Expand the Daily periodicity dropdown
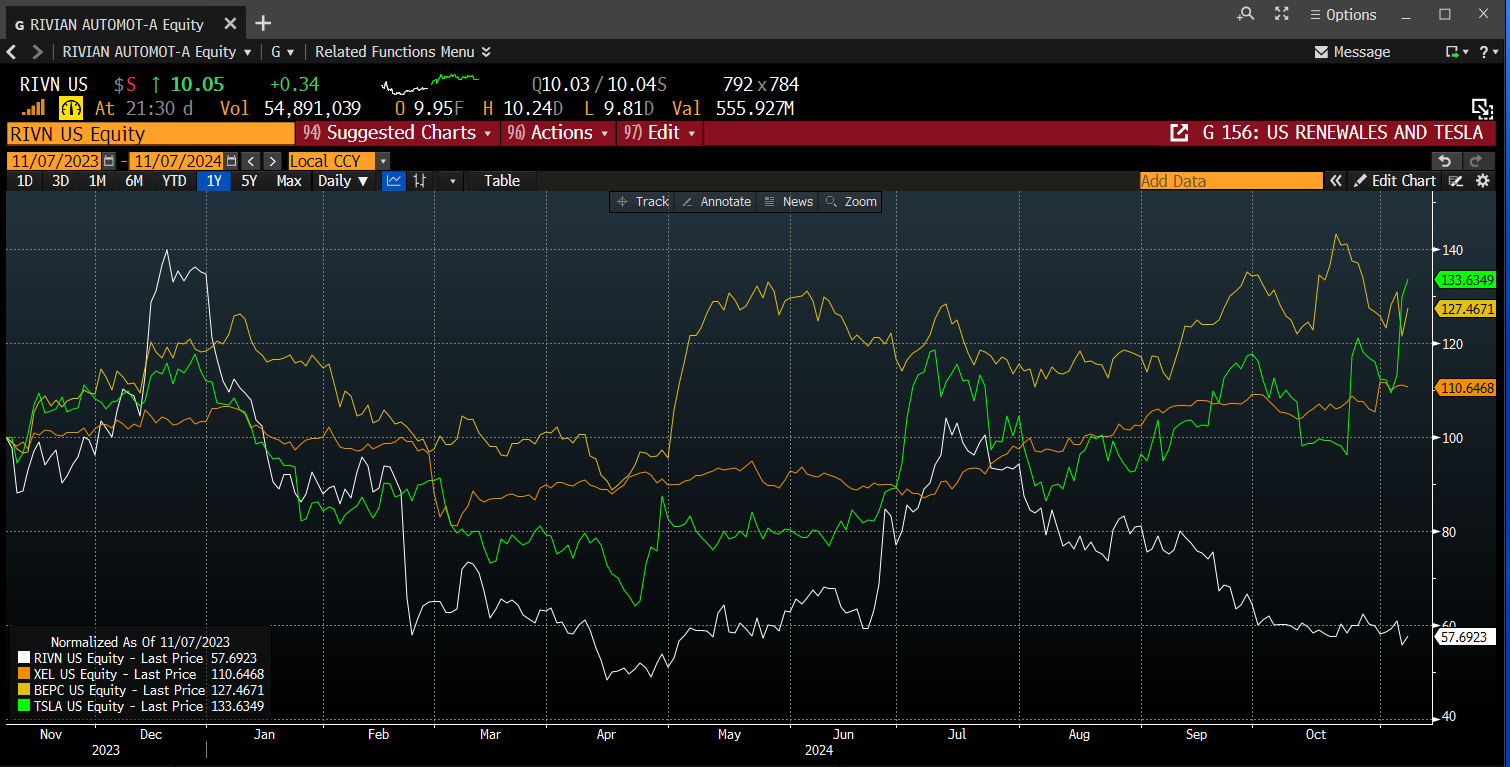1510x767 pixels. tap(343, 181)
